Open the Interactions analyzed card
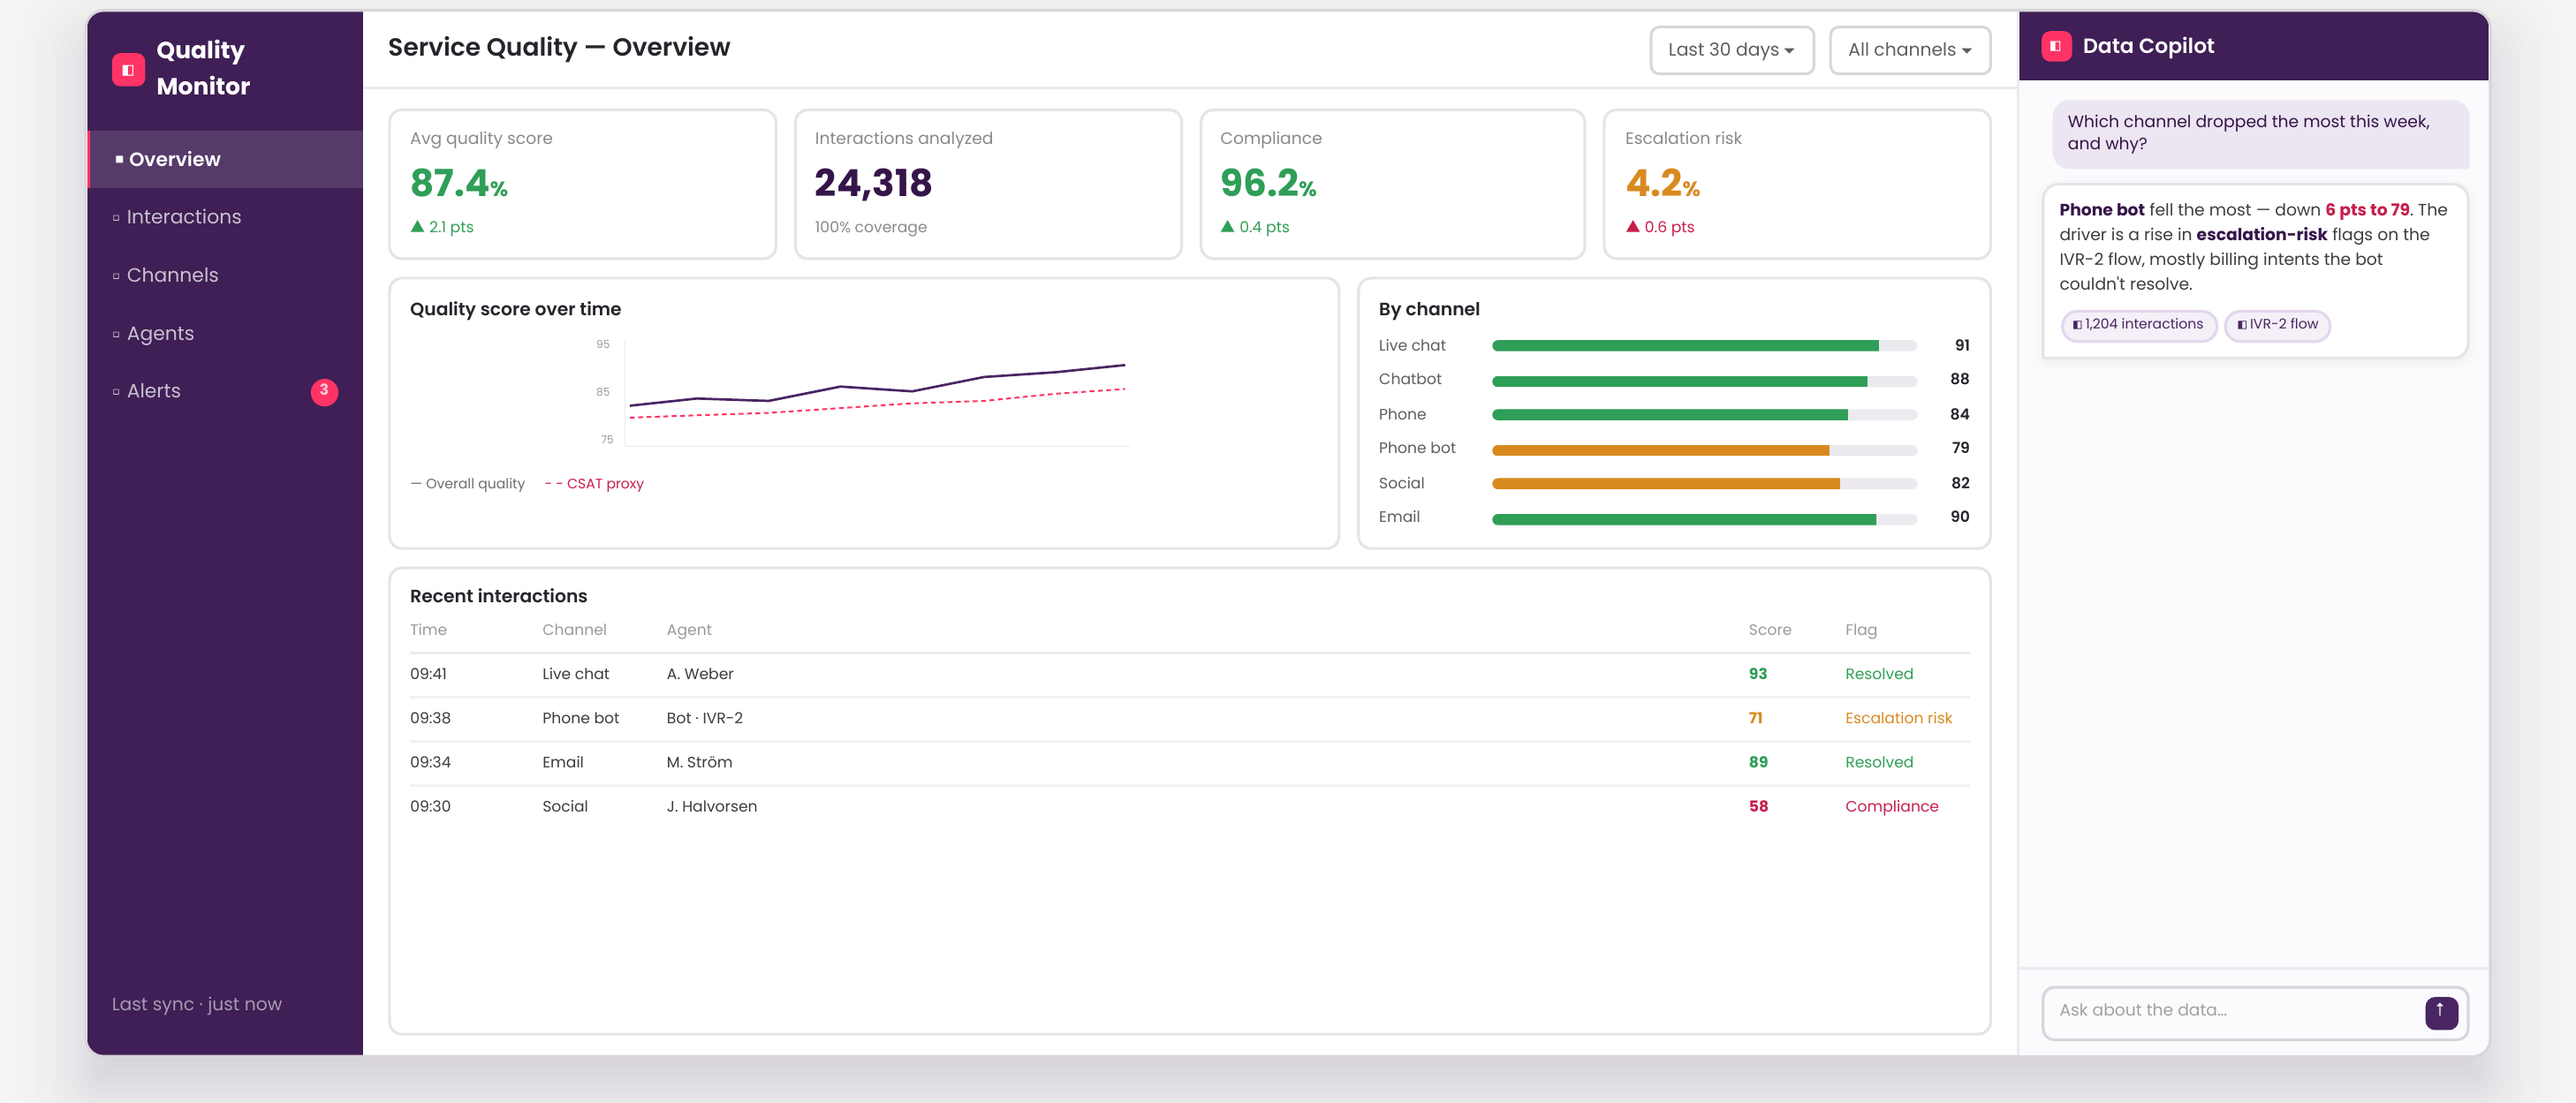 click(x=987, y=184)
